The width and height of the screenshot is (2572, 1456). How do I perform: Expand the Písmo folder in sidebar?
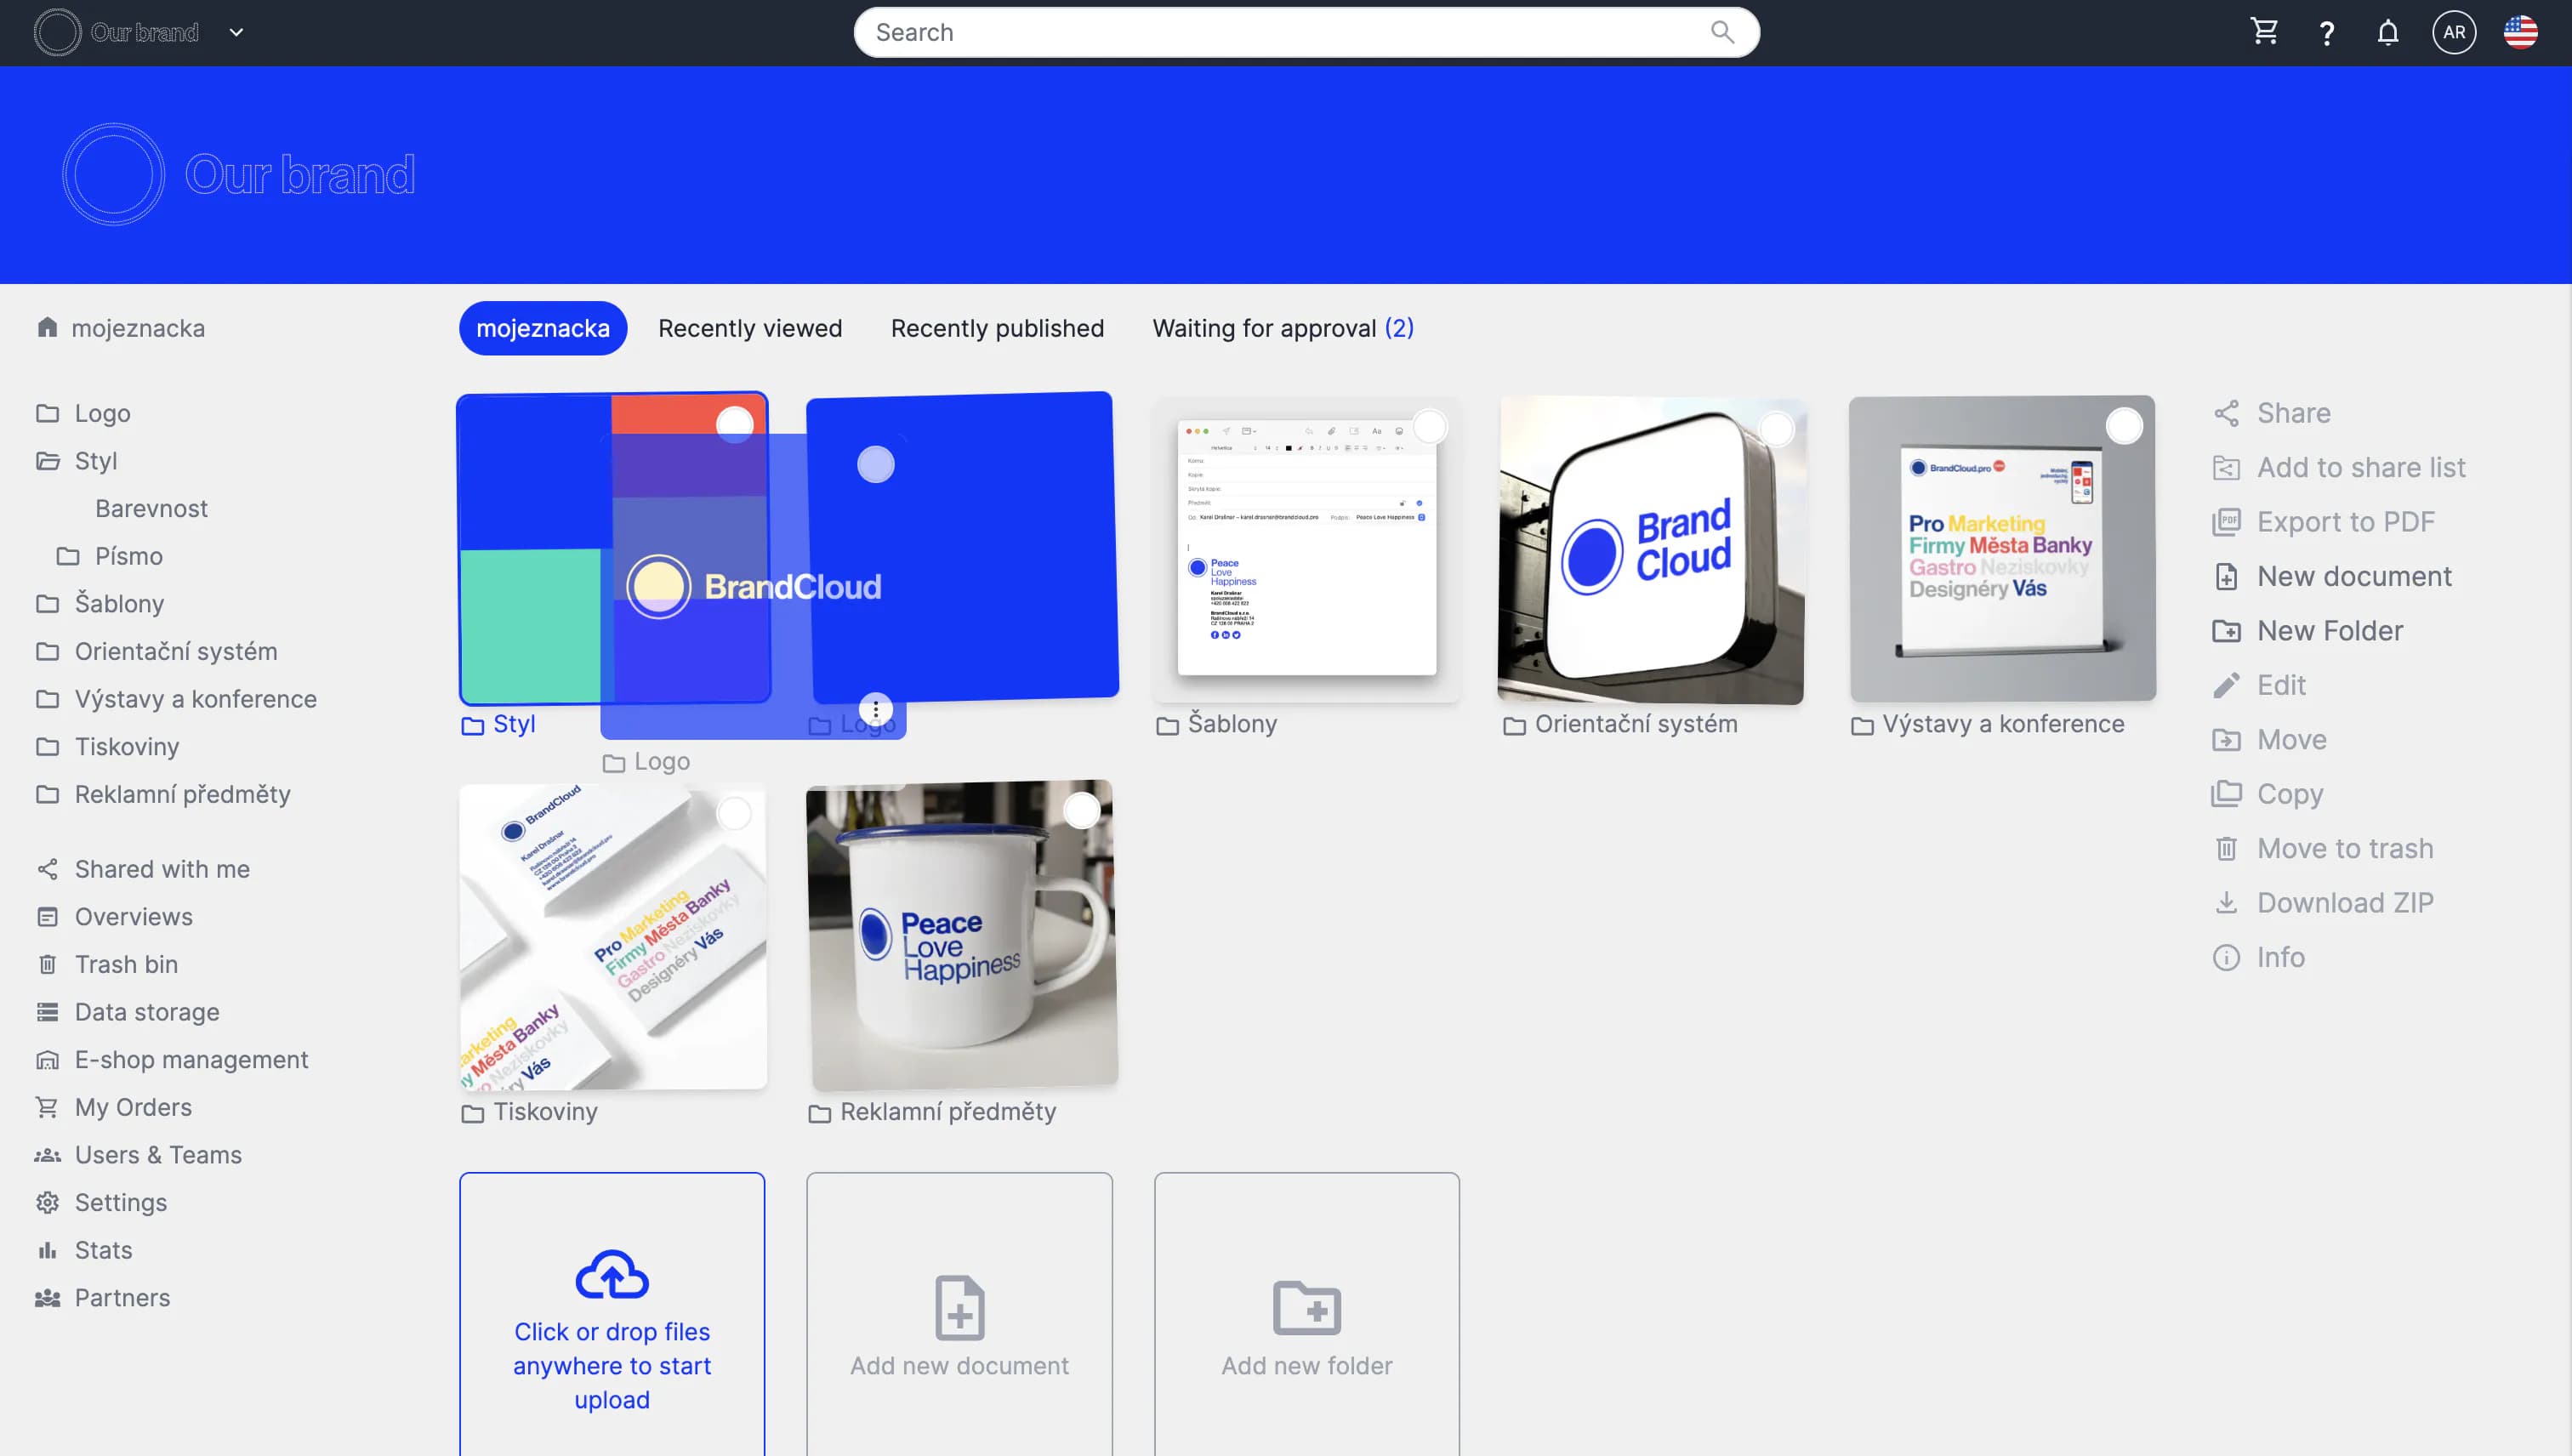pyautogui.click(x=68, y=556)
